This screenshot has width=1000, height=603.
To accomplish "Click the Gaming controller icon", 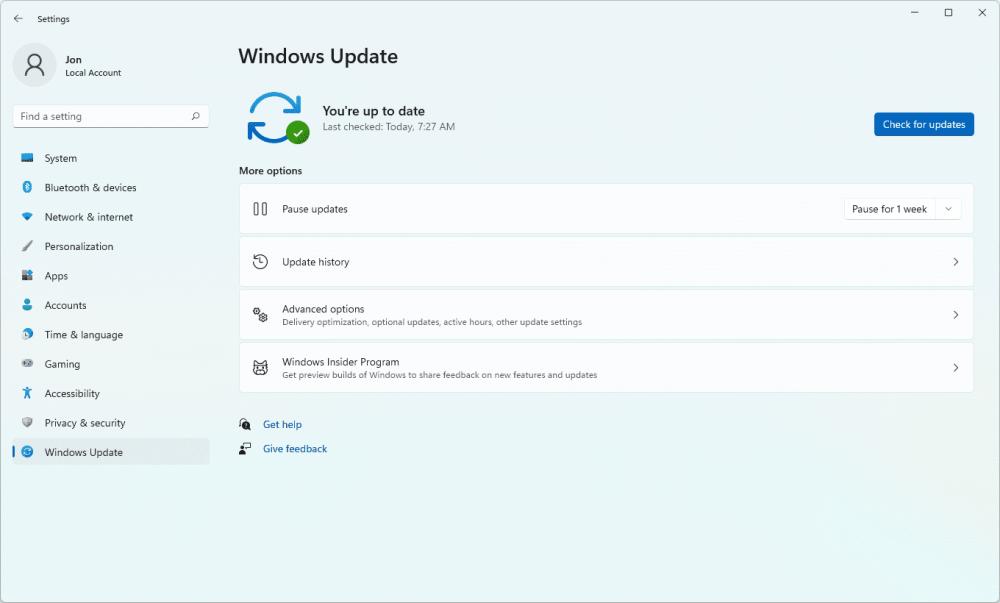I will [27, 363].
